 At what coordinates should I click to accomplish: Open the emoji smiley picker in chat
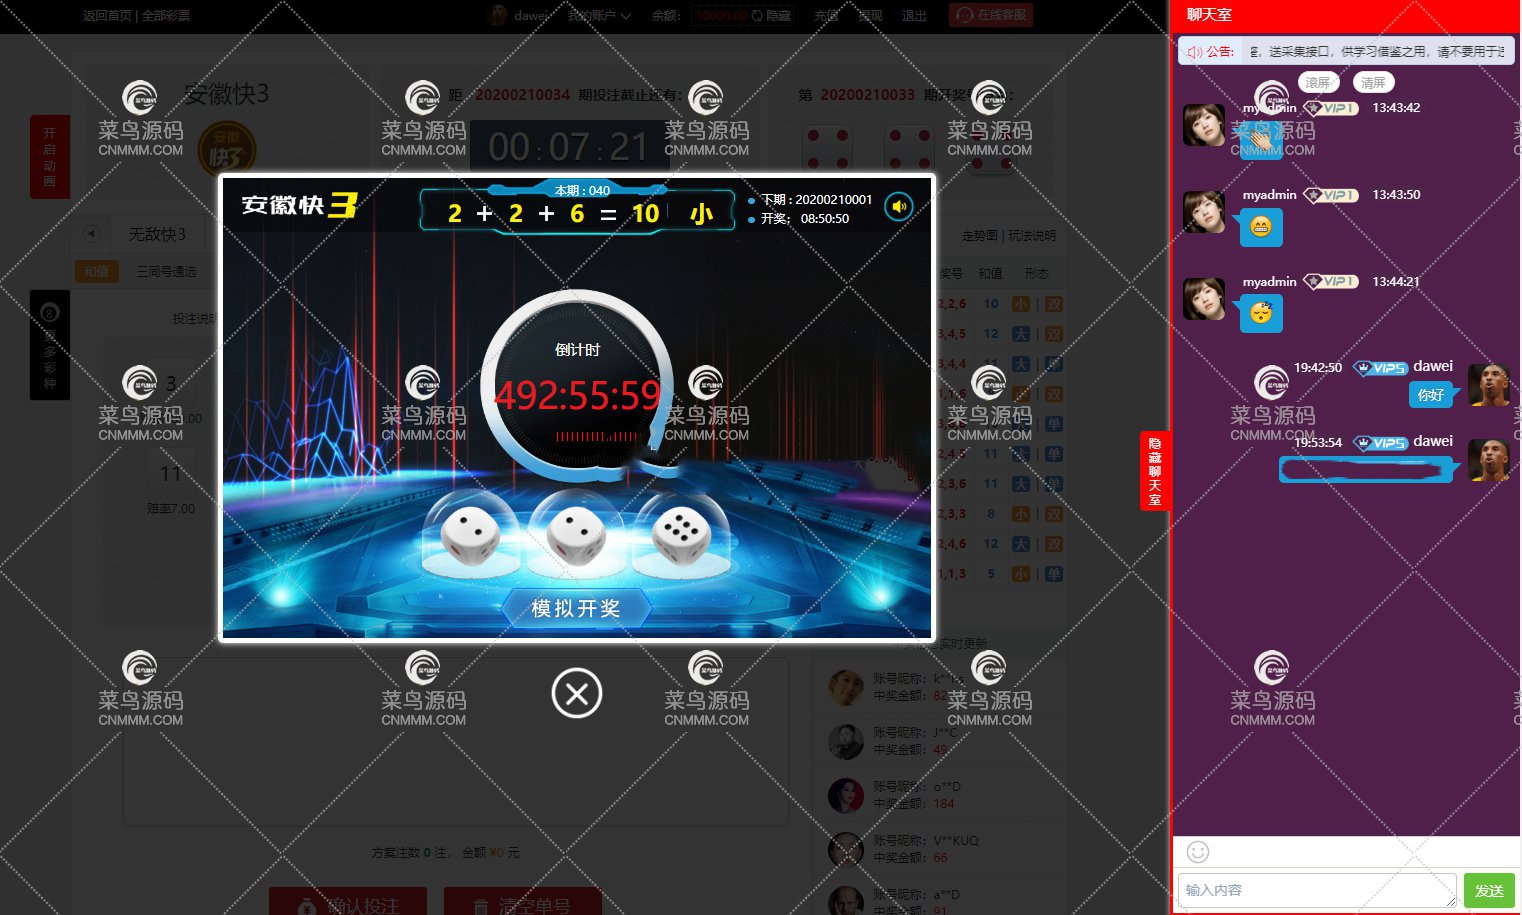(x=1198, y=851)
